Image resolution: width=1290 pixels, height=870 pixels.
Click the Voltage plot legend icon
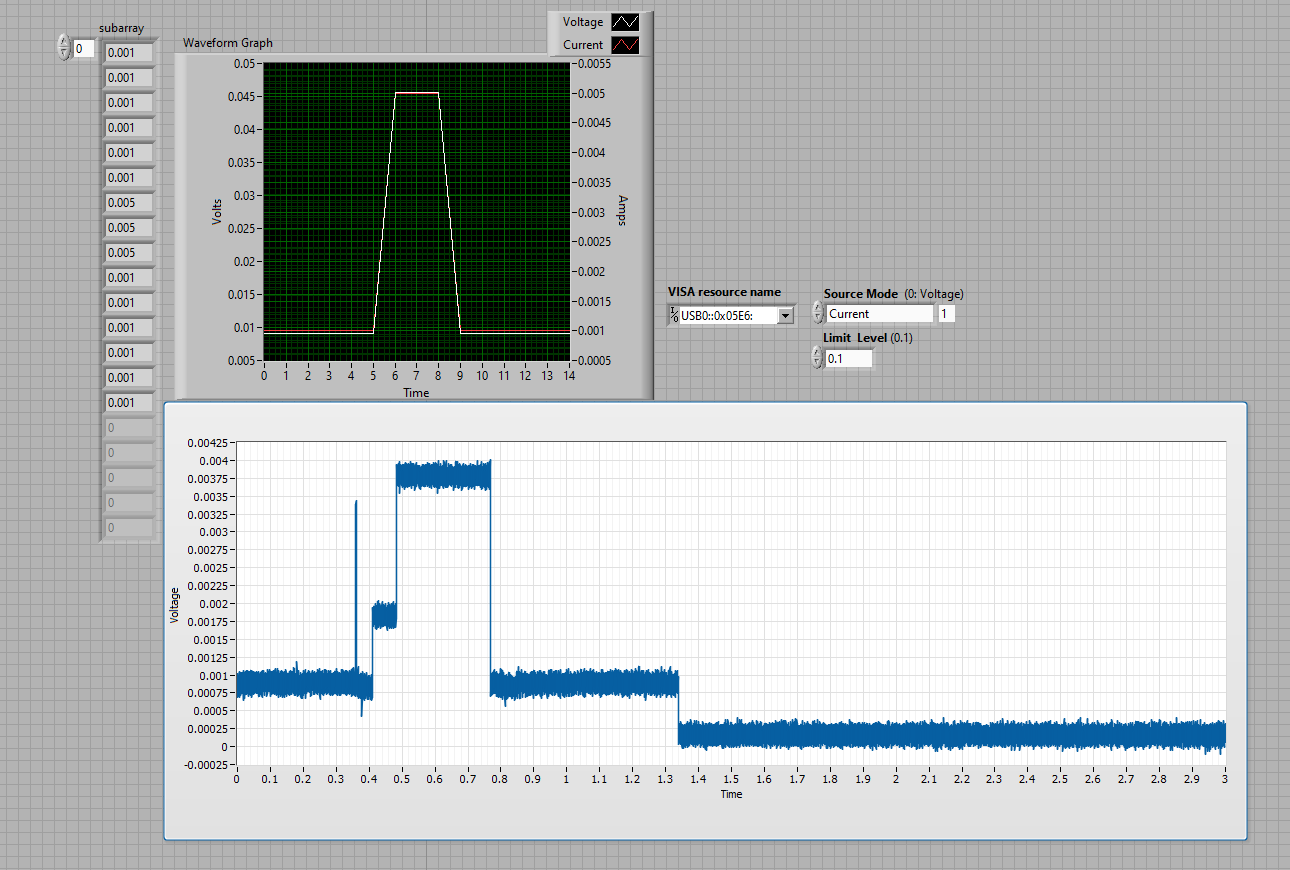[625, 22]
